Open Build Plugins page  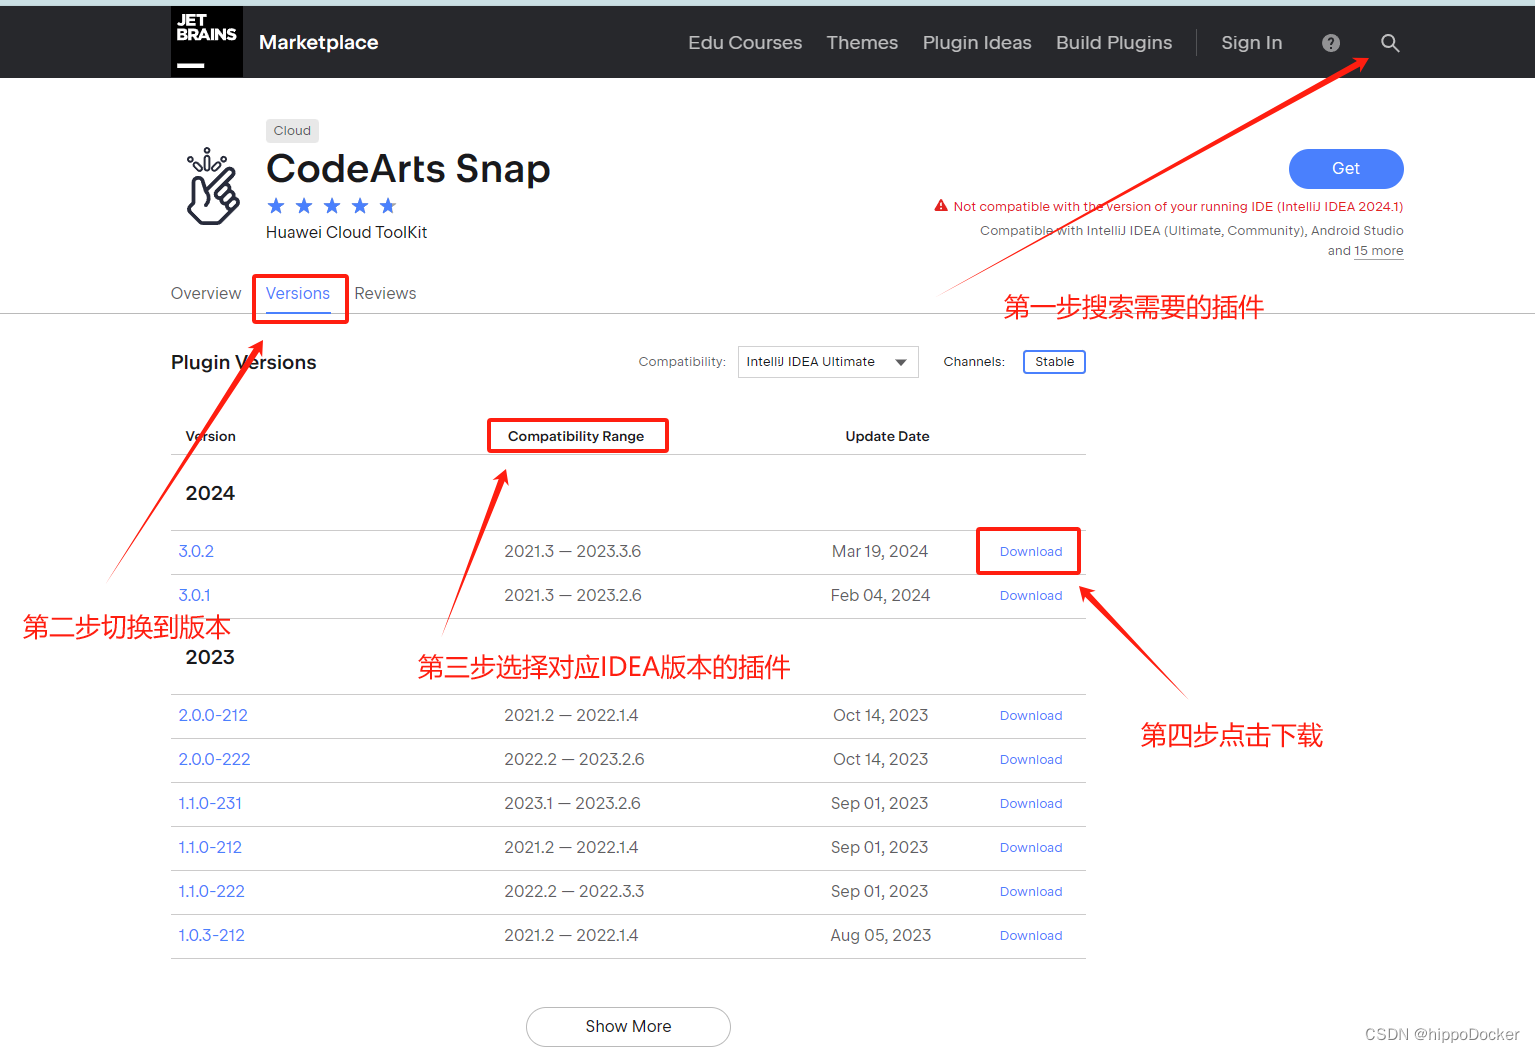point(1114,42)
